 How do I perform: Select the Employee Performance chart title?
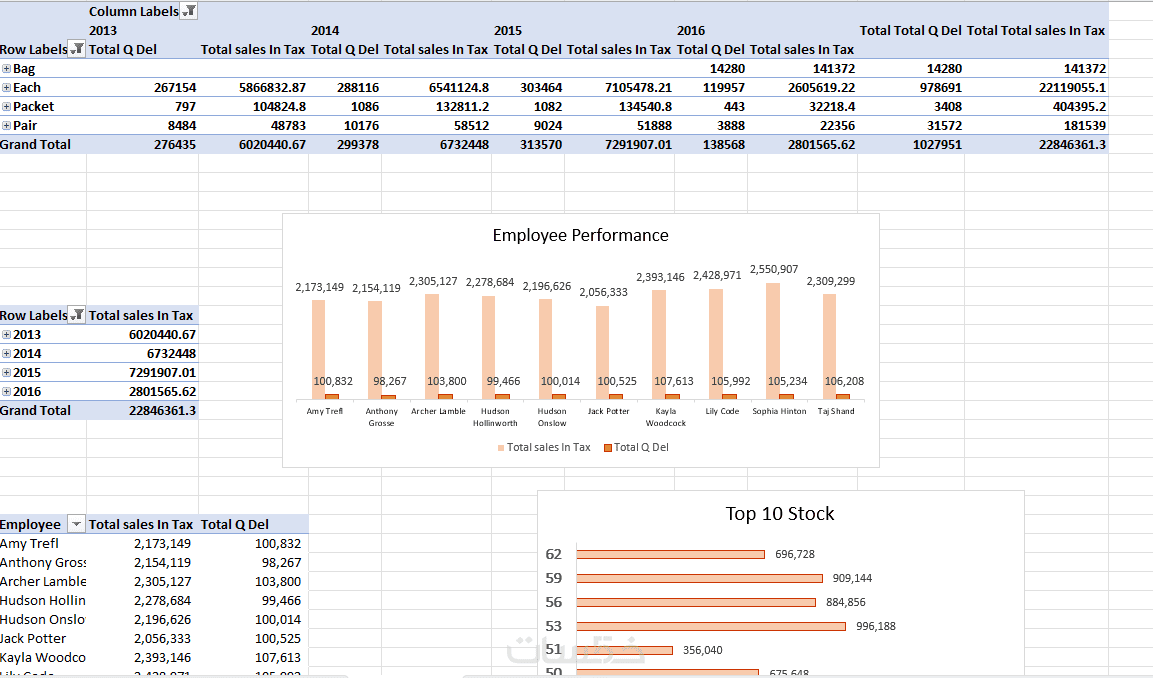click(x=580, y=235)
